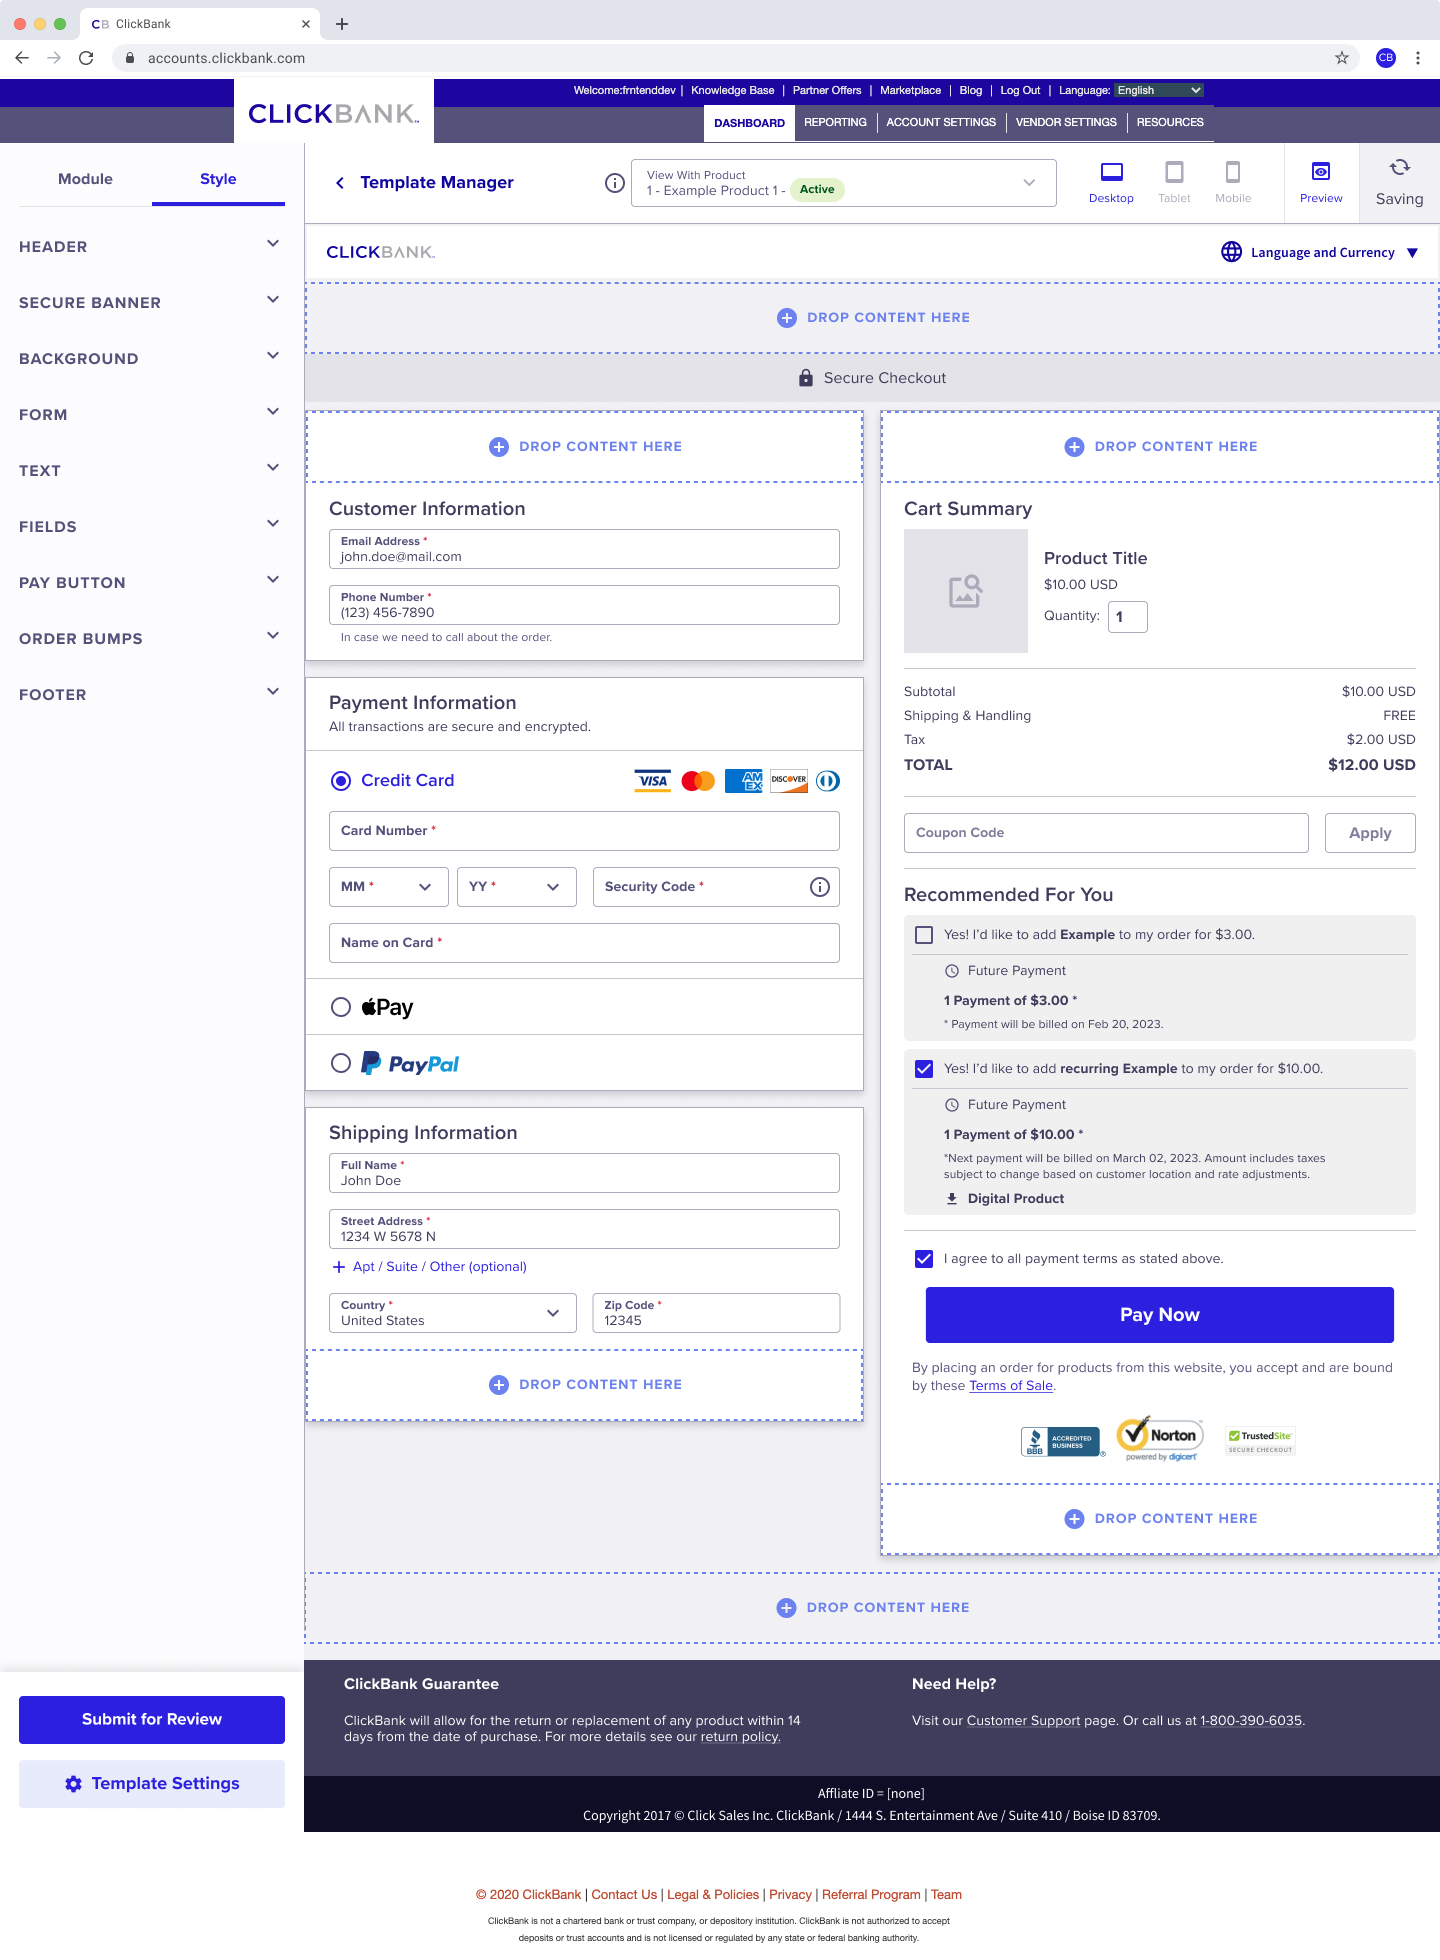Reload the page in browser
This screenshot has width=1440, height=1960.
point(86,58)
